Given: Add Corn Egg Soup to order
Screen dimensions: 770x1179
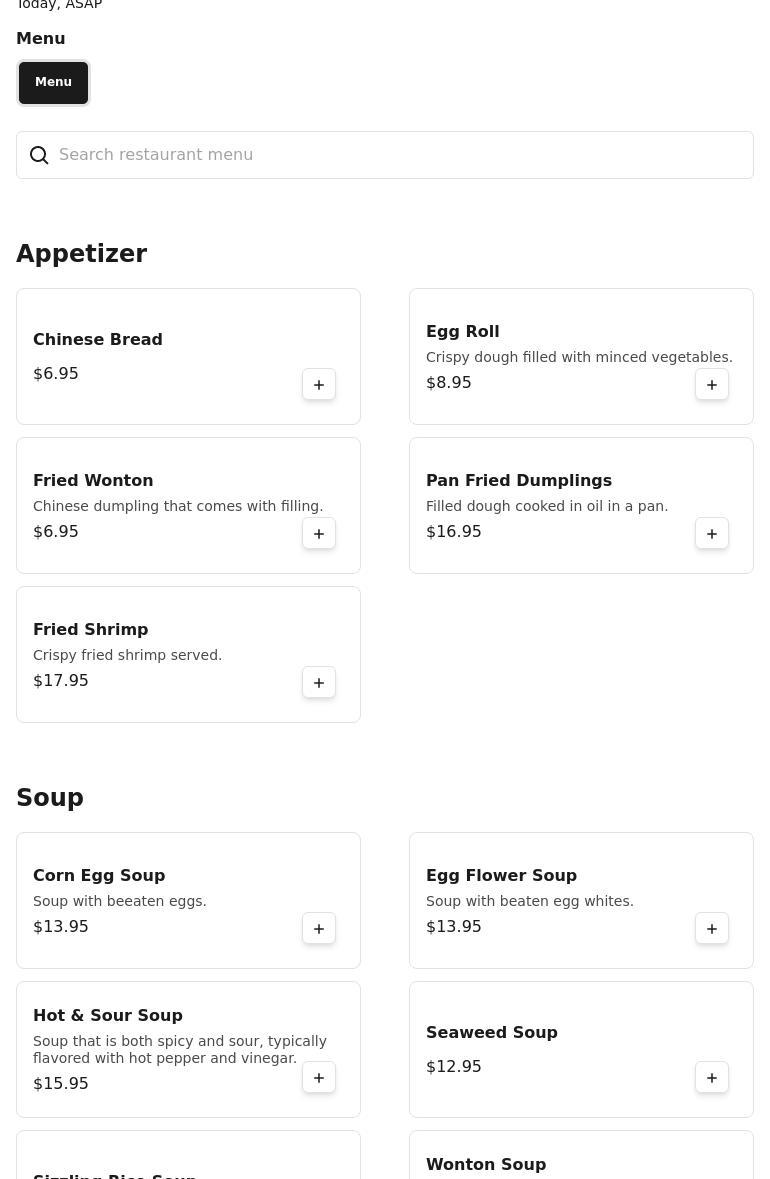Looking at the screenshot, I should (319, 929).
